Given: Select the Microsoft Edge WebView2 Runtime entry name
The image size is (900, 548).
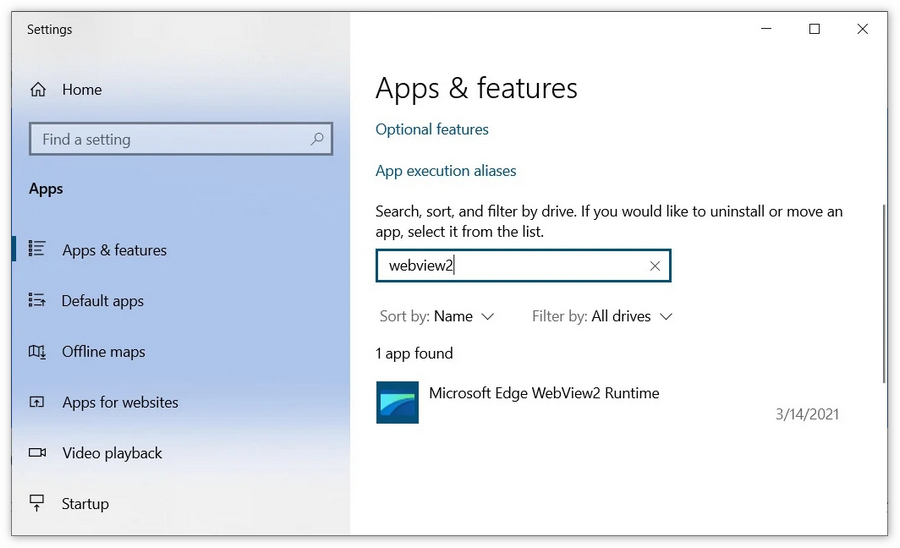Looking at the screenshot, I should tap(544, 393).
